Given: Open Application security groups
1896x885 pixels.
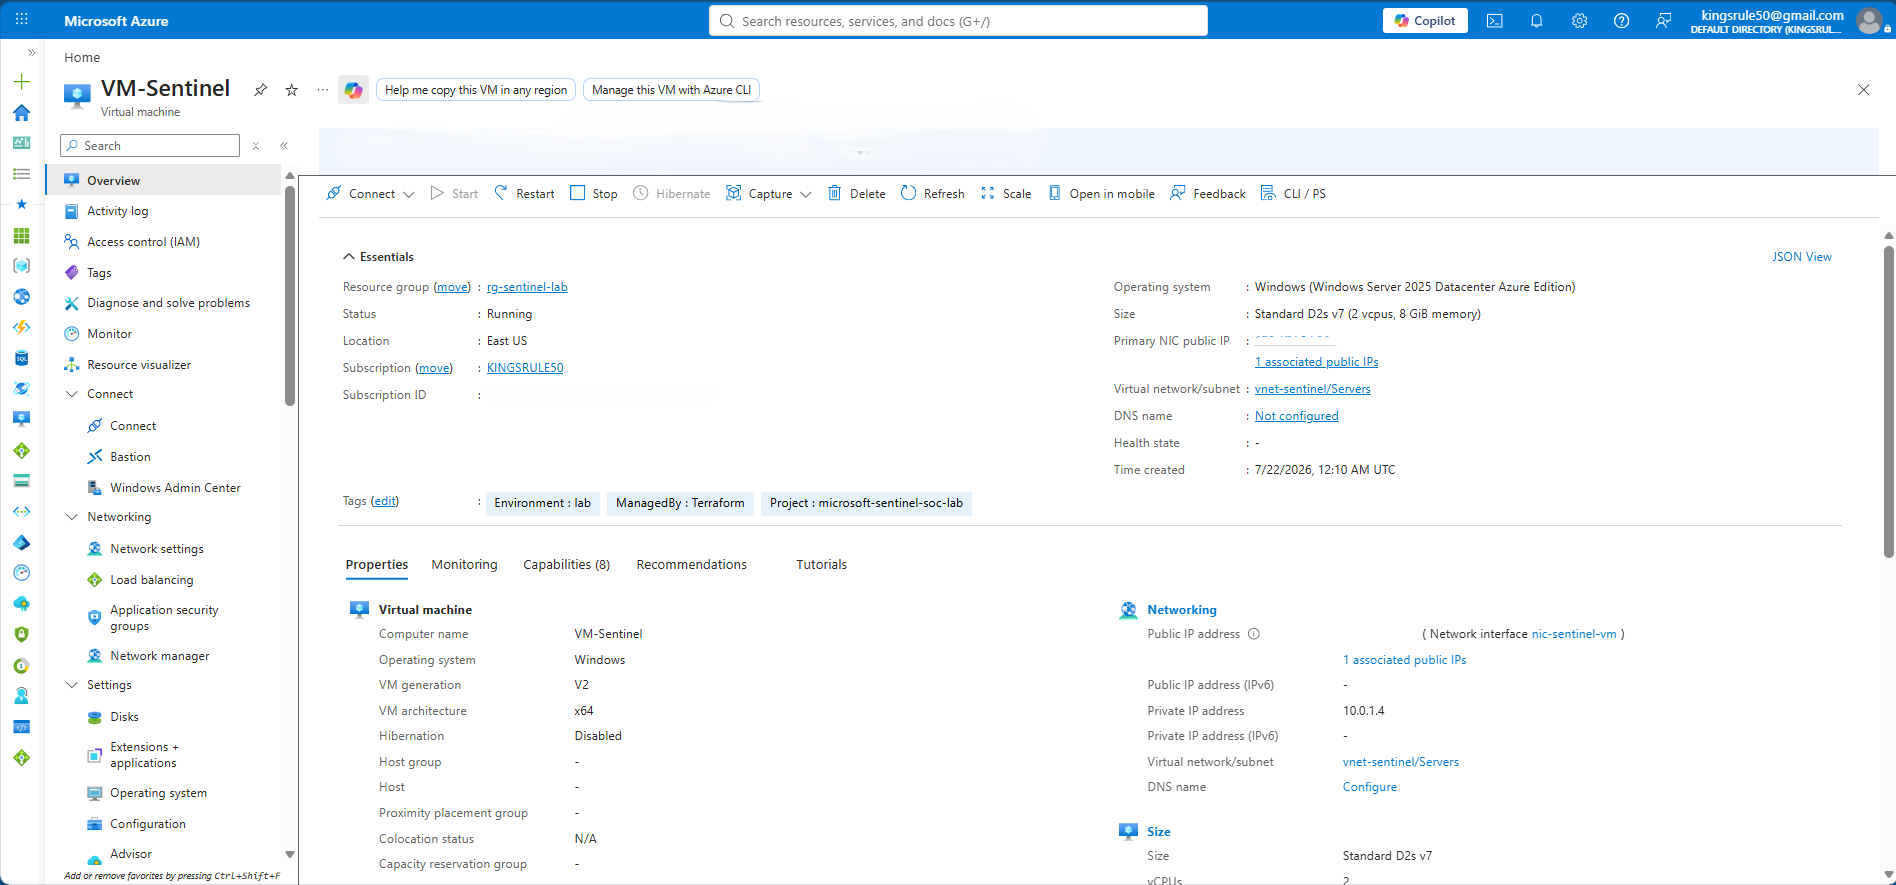Looking at the screenshot, I should (165, 618).
